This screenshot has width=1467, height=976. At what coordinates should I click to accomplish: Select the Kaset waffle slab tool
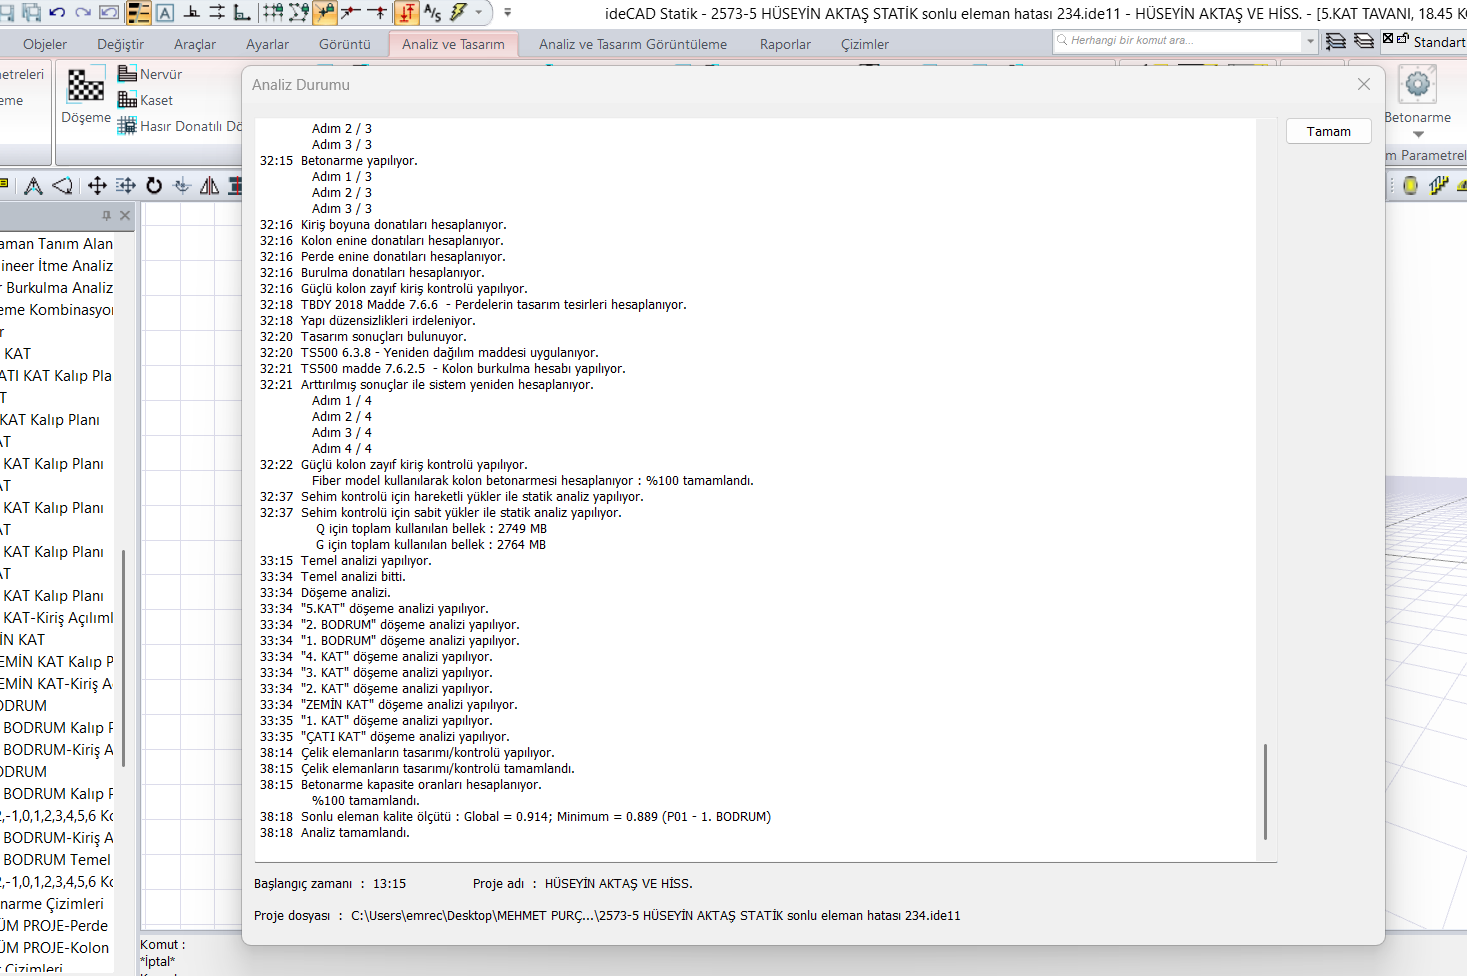tap(146, 100)
